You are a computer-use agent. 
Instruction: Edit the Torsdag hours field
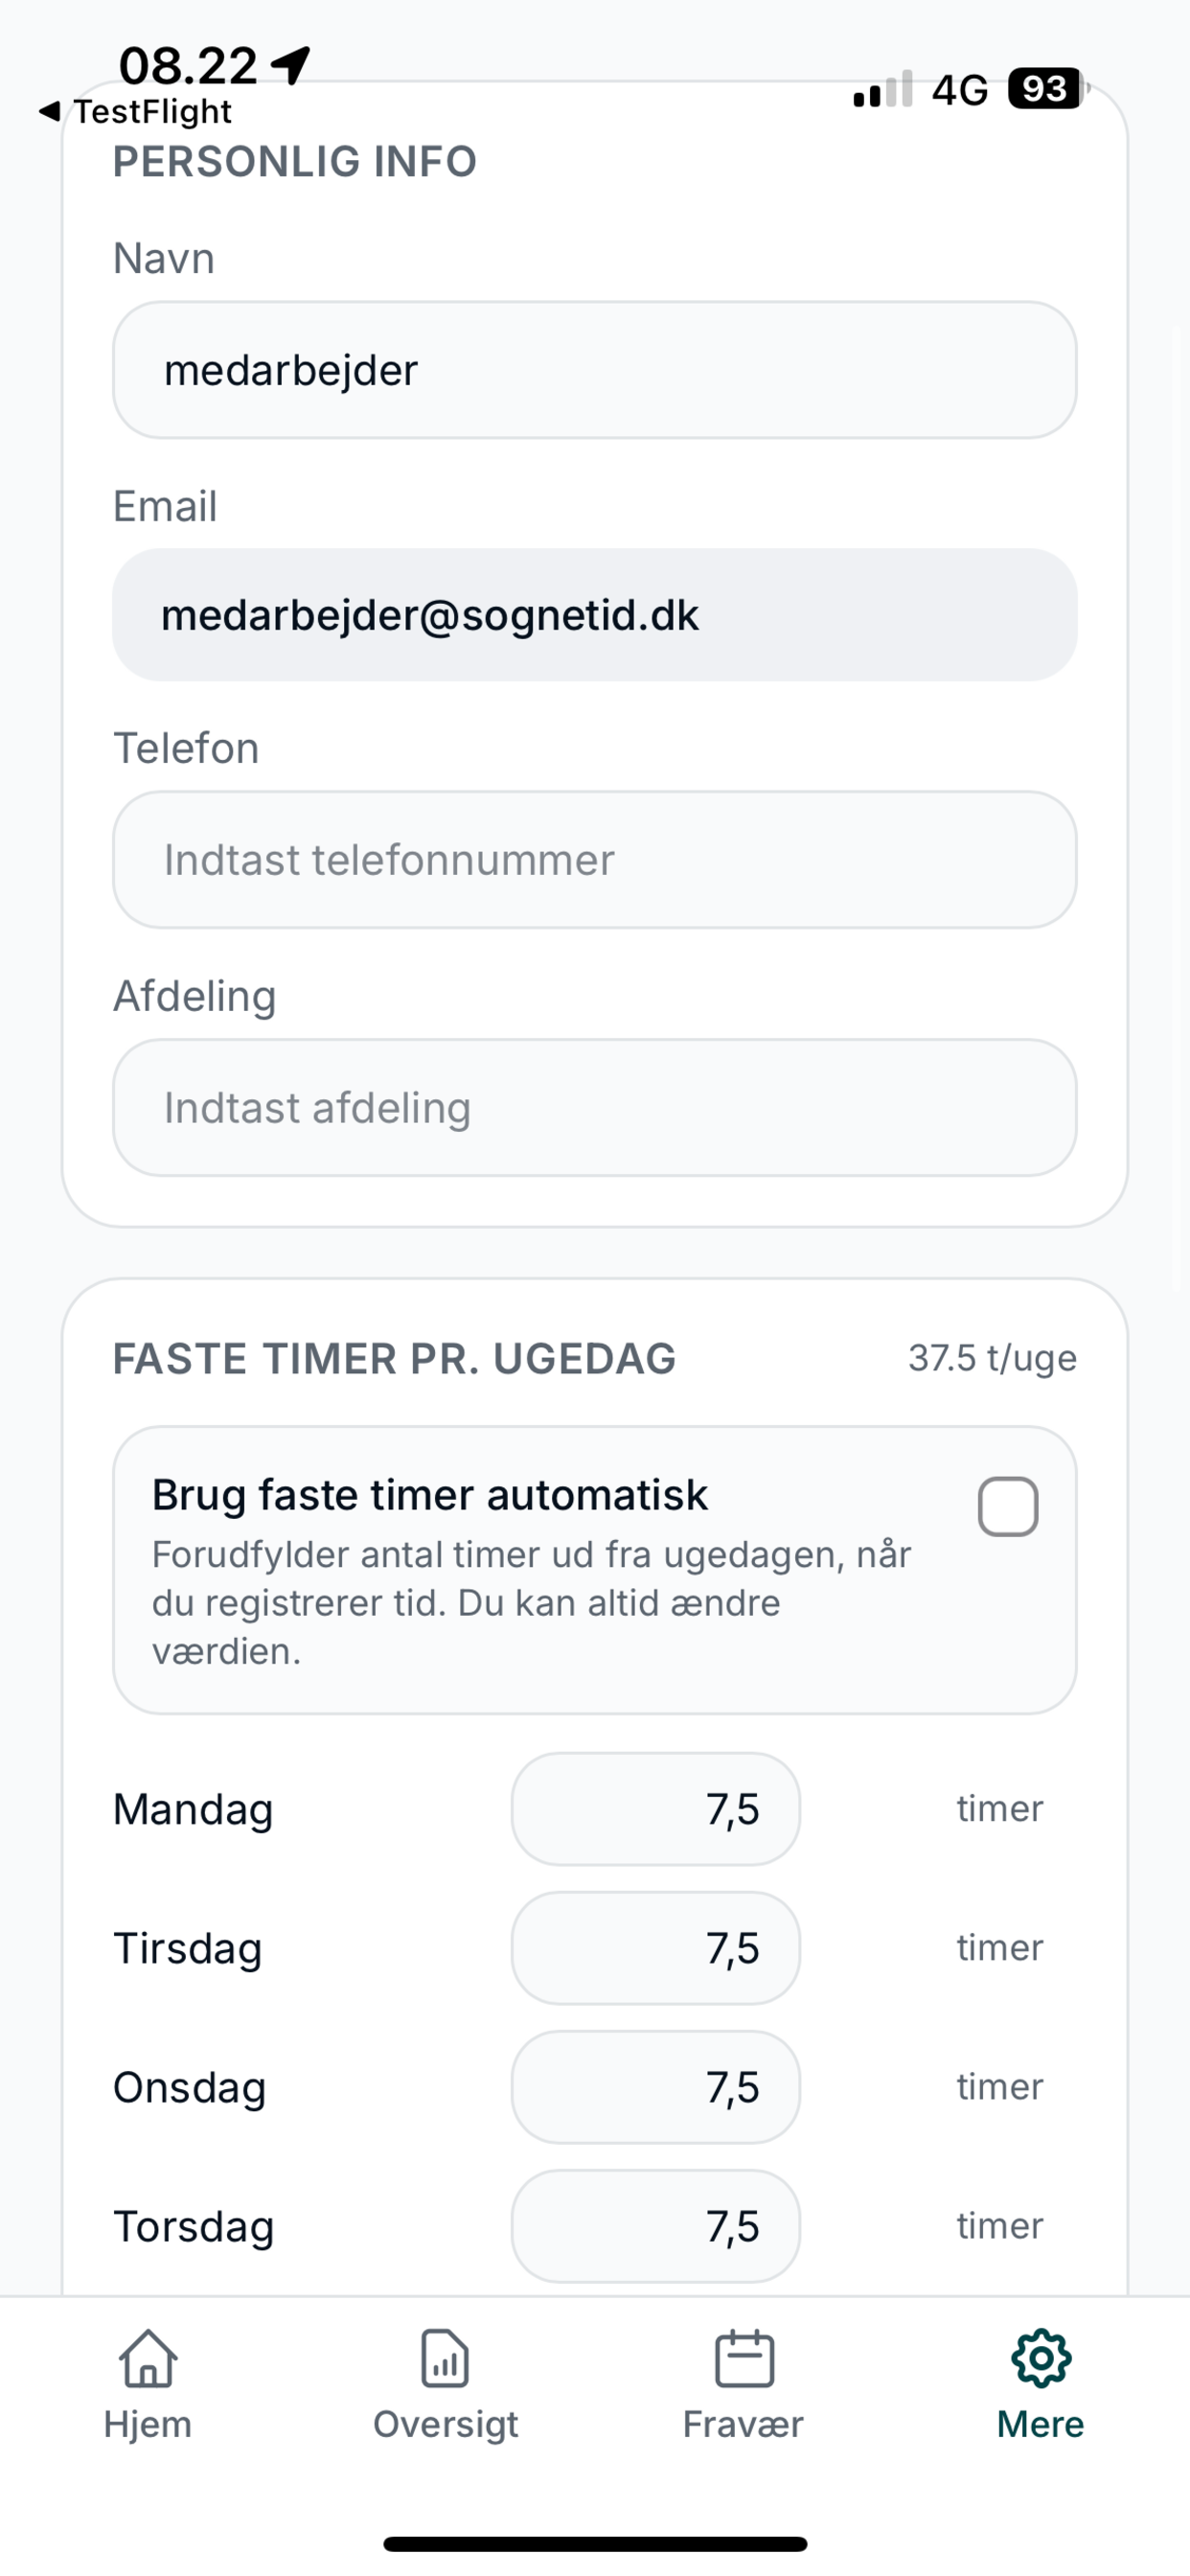click(656, 2226)
